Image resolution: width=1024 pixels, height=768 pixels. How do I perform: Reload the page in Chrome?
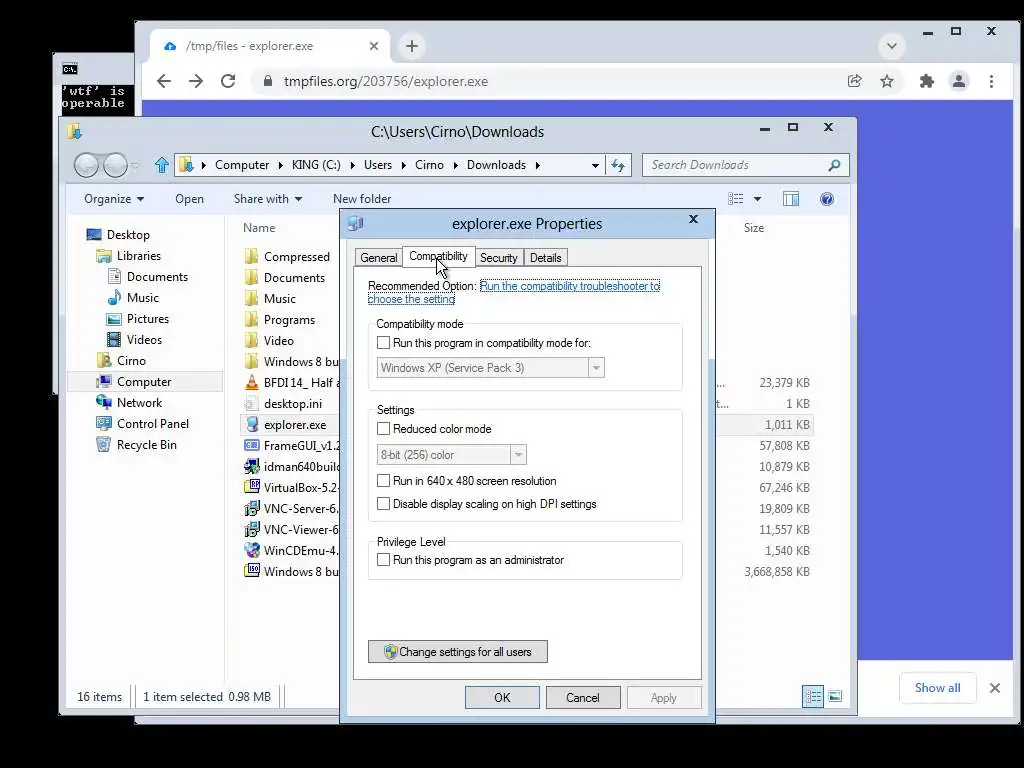[x=228, y=81]
